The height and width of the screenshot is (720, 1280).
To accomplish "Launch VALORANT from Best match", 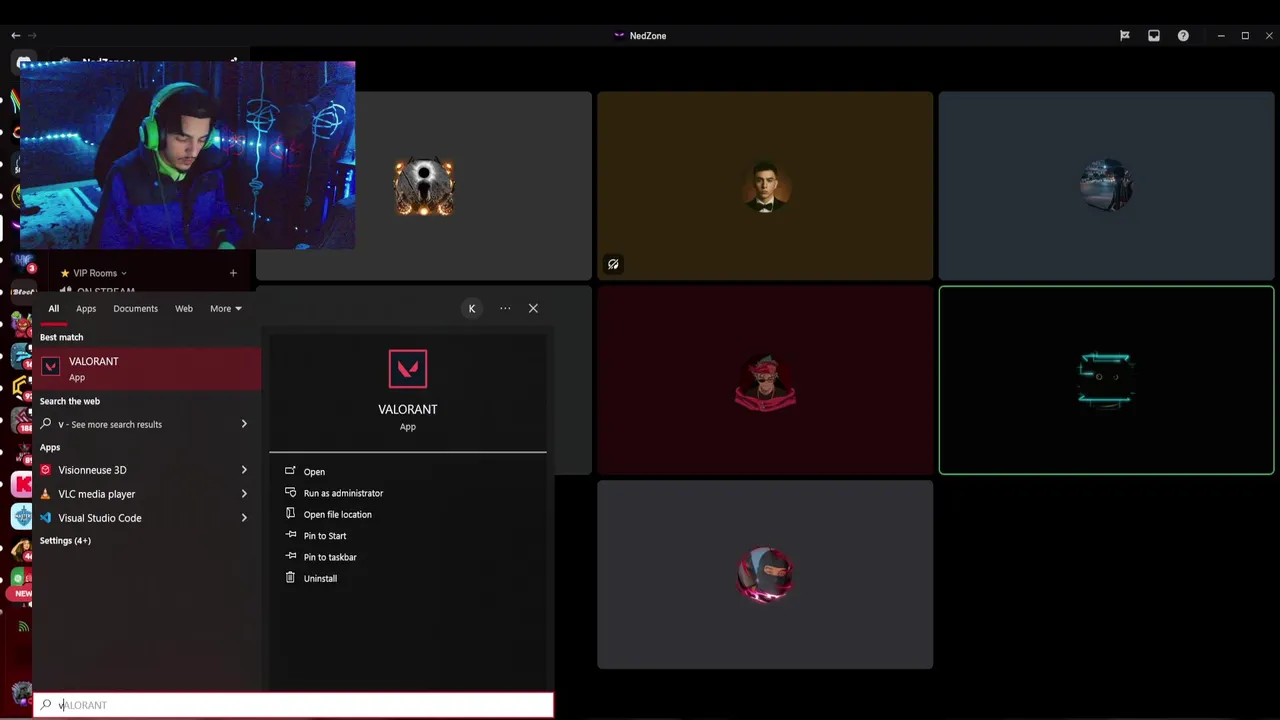I will 147,368.
